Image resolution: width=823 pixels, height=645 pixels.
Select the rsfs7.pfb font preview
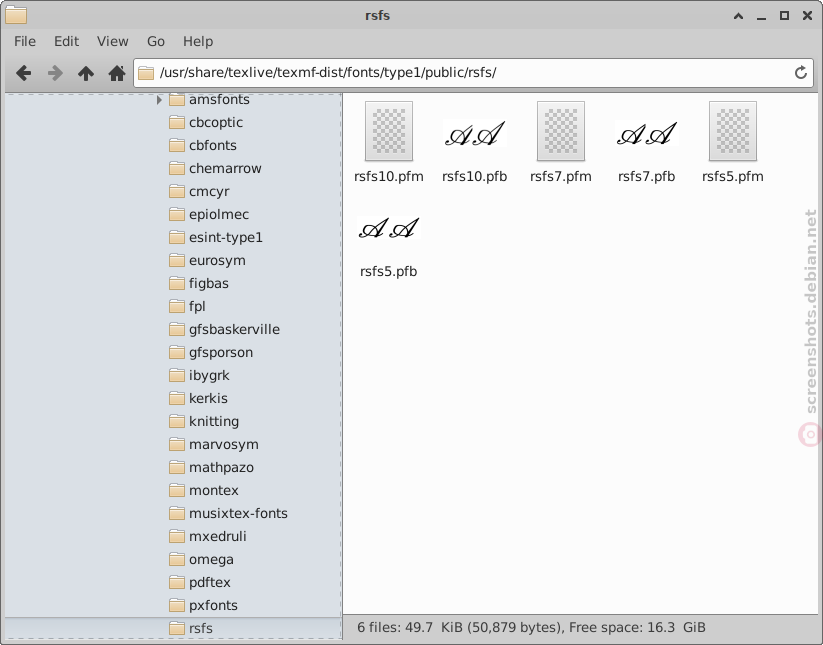pyautogui.click(x=647, y=133)
